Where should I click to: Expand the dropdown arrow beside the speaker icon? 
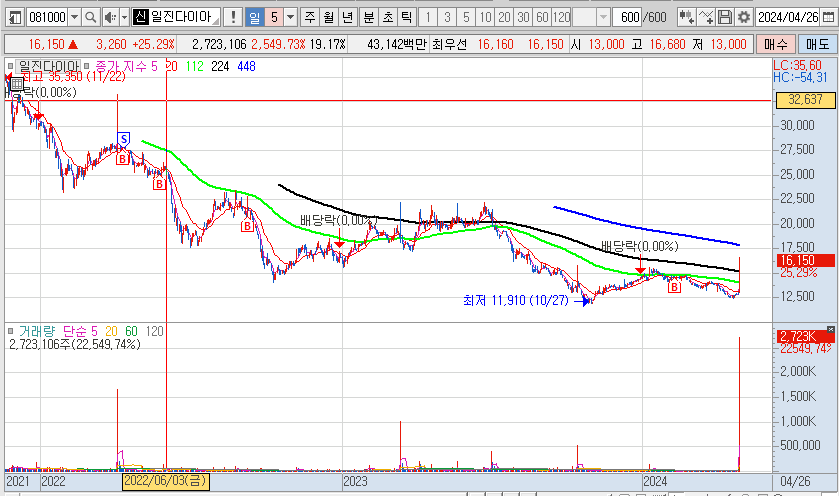click(124, 18)
